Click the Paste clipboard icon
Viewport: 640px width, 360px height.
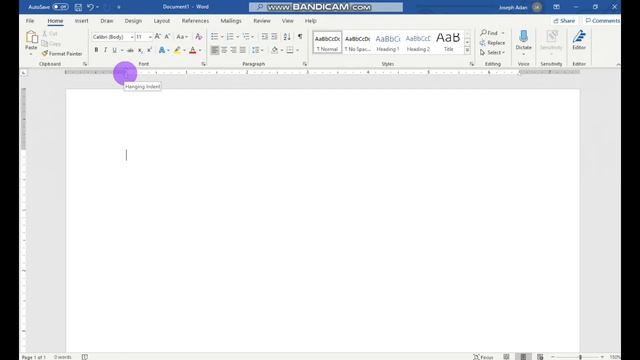click(x=31, y=37)
